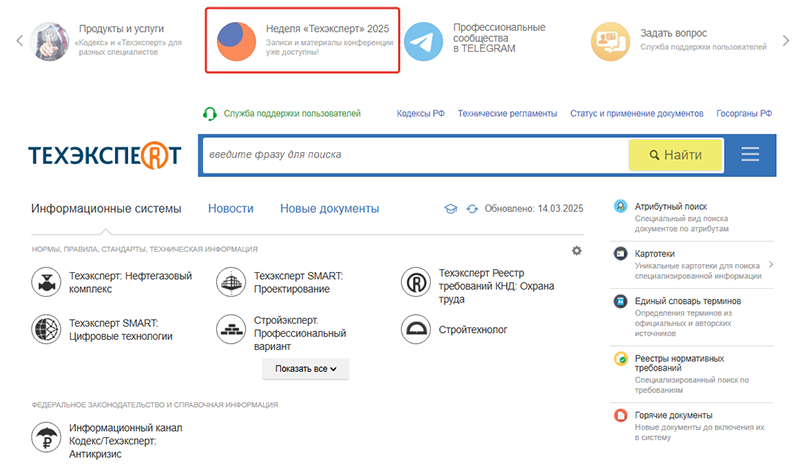This screenshot has width=810, height=475.
Task: Open the hamburger menu icon
Action: pos(750,154)
